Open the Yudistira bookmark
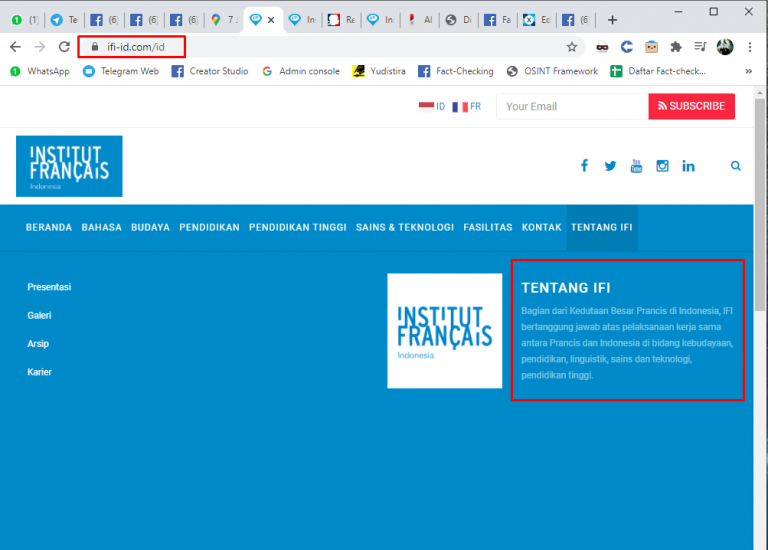Image resolution: width=768 pixels, height=550 pixels. [x=379, y=72]
